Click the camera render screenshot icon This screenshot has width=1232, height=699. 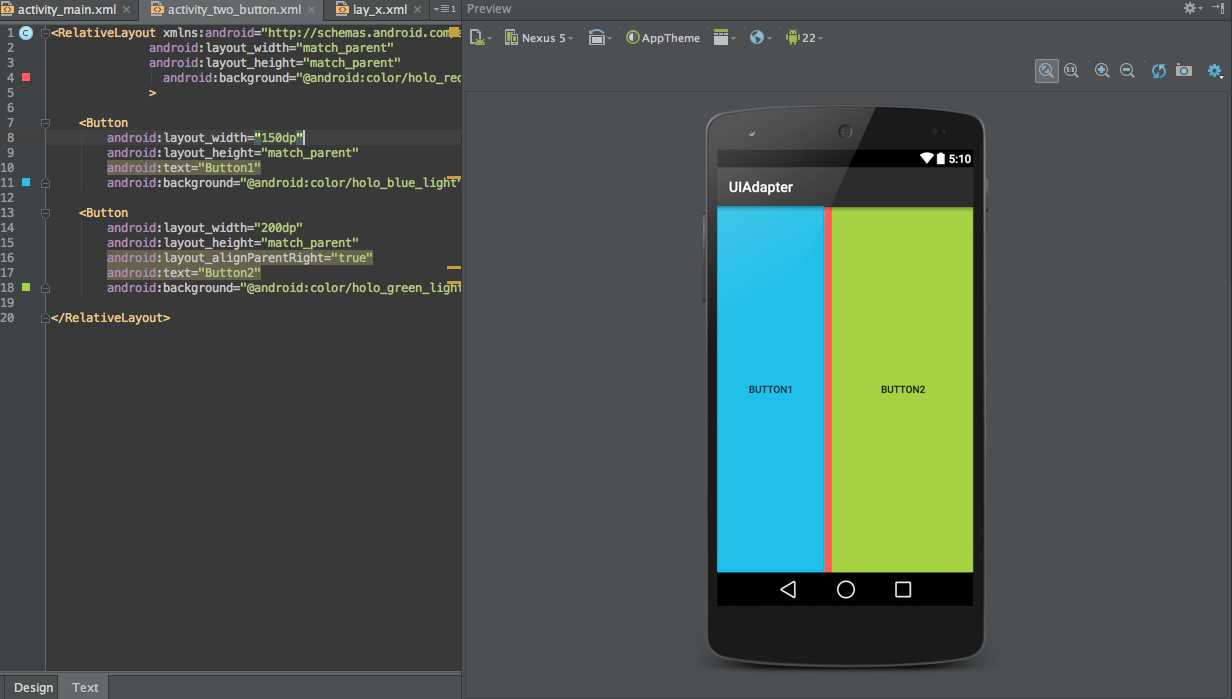(x=1184, y=71)
